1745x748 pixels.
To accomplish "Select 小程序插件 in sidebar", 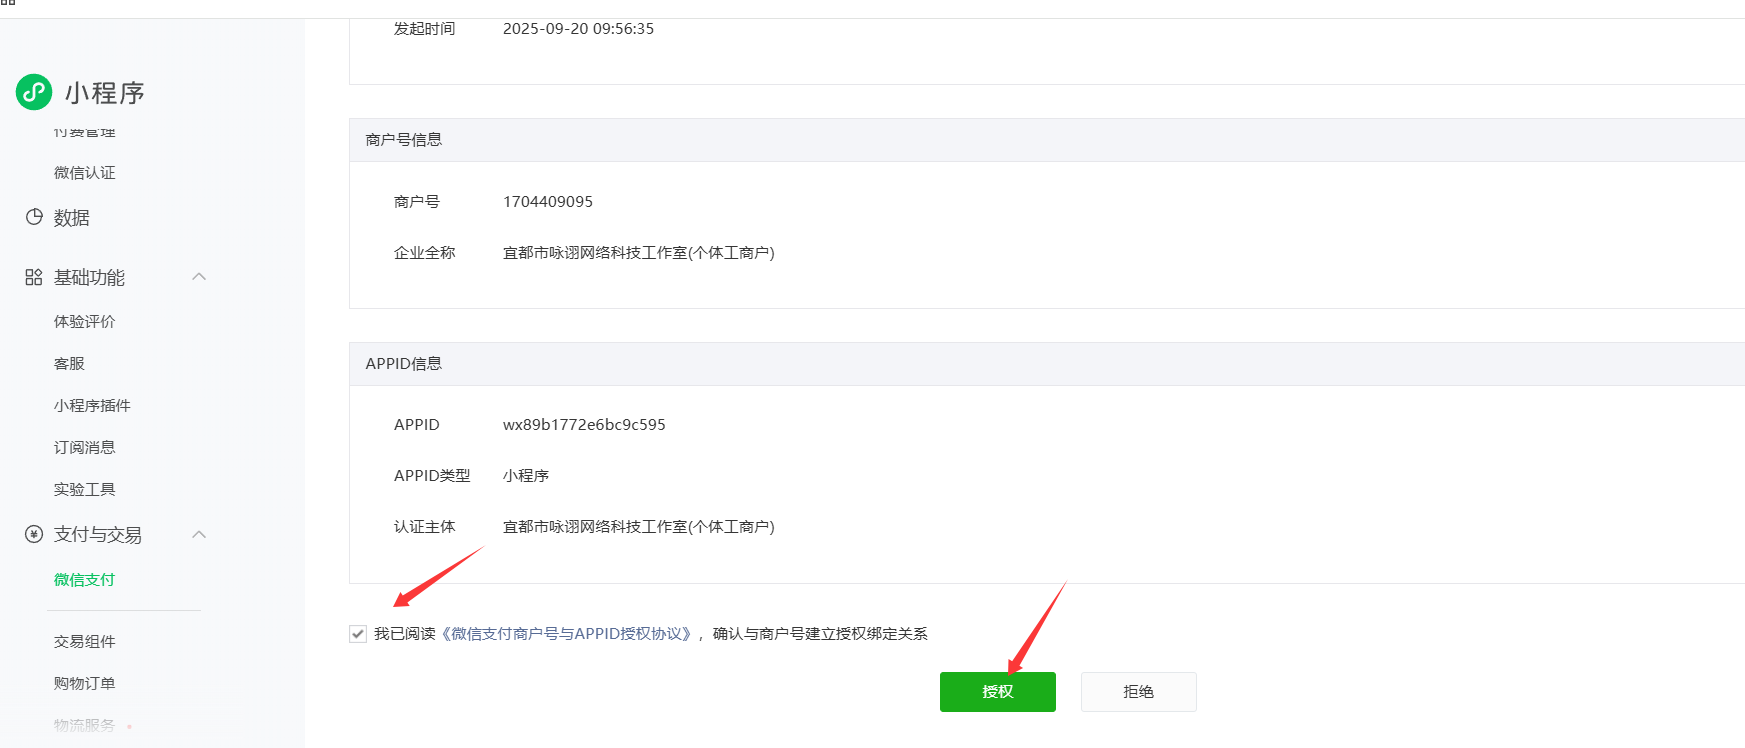I will (x=92, y=405).
